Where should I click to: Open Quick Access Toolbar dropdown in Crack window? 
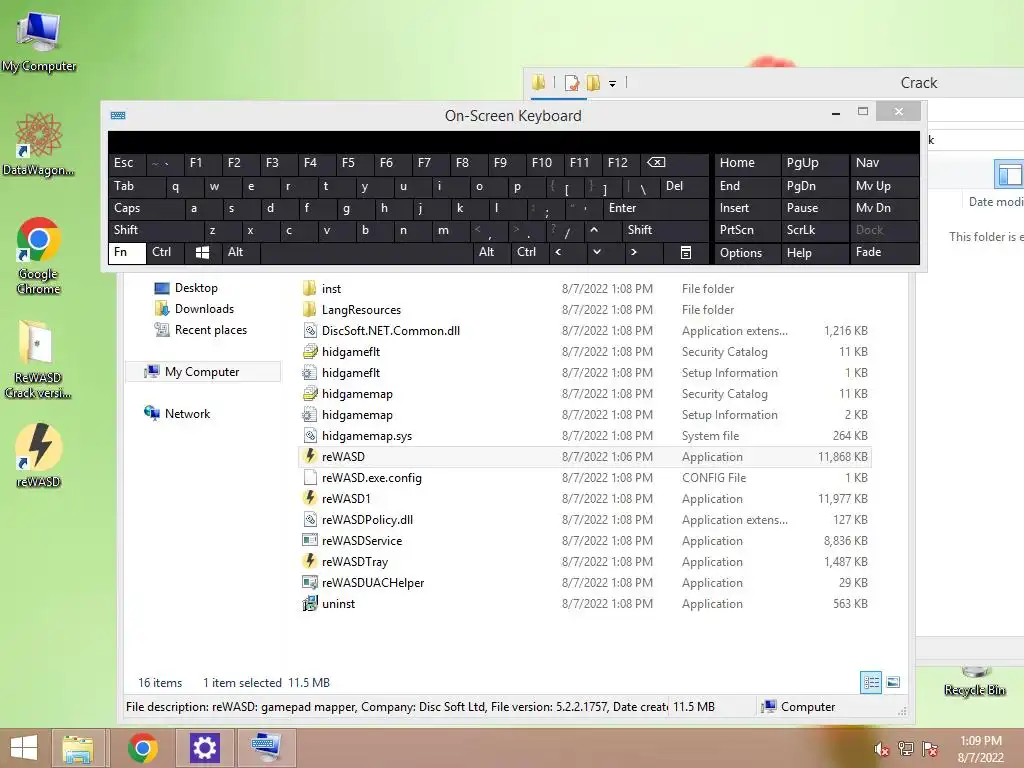613,84
